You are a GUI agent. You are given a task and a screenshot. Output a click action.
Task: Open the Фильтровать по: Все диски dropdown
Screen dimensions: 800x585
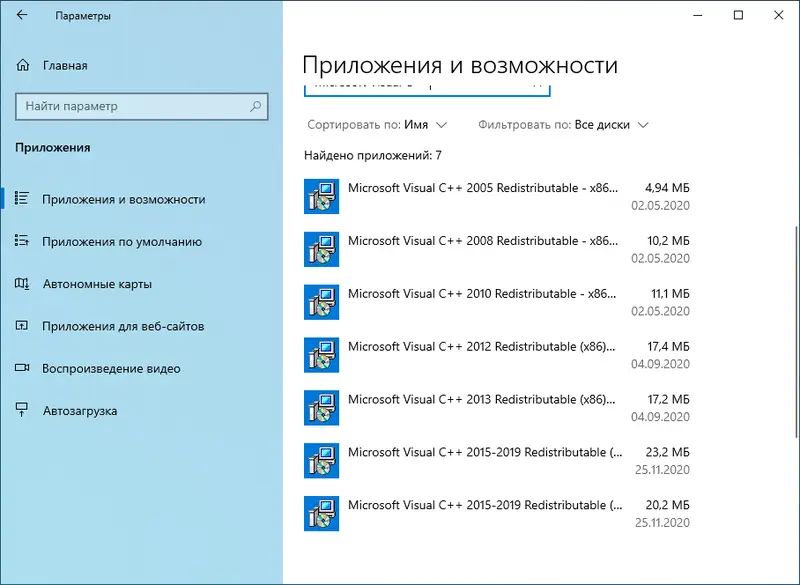[x=563, y=125]
